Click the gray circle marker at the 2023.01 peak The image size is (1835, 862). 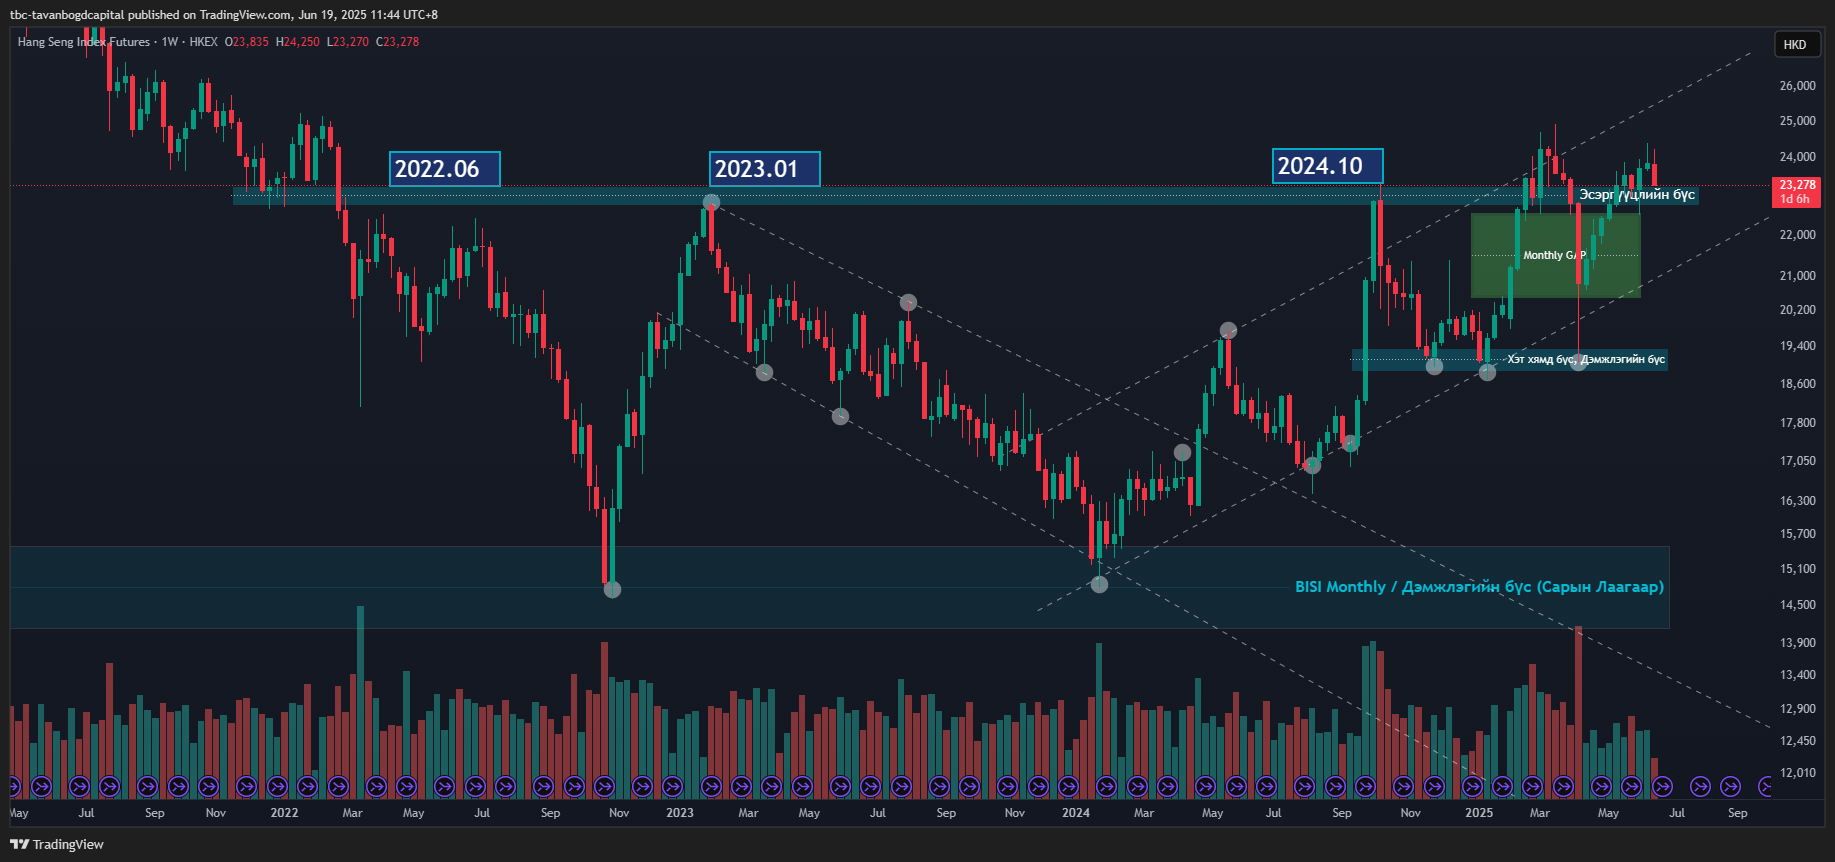coord(711,202)
